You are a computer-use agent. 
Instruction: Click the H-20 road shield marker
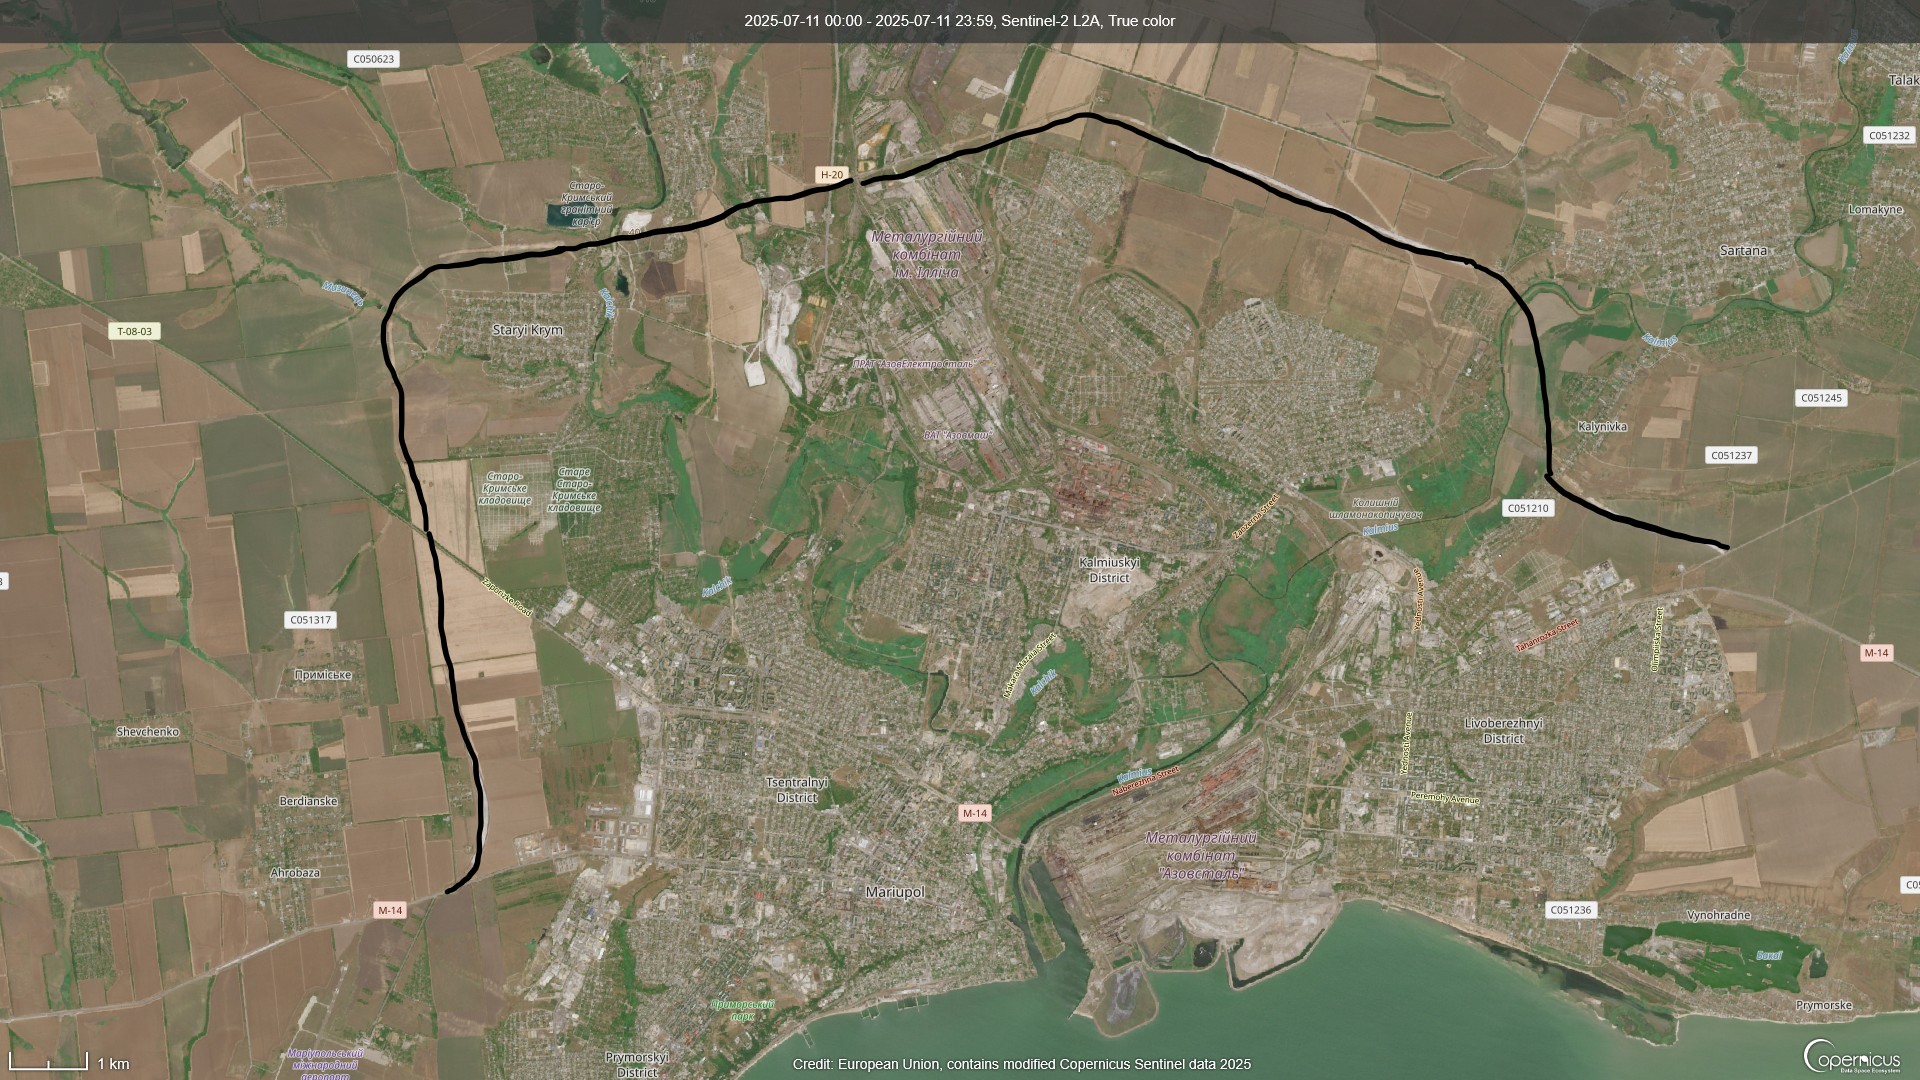click(832, 174)
